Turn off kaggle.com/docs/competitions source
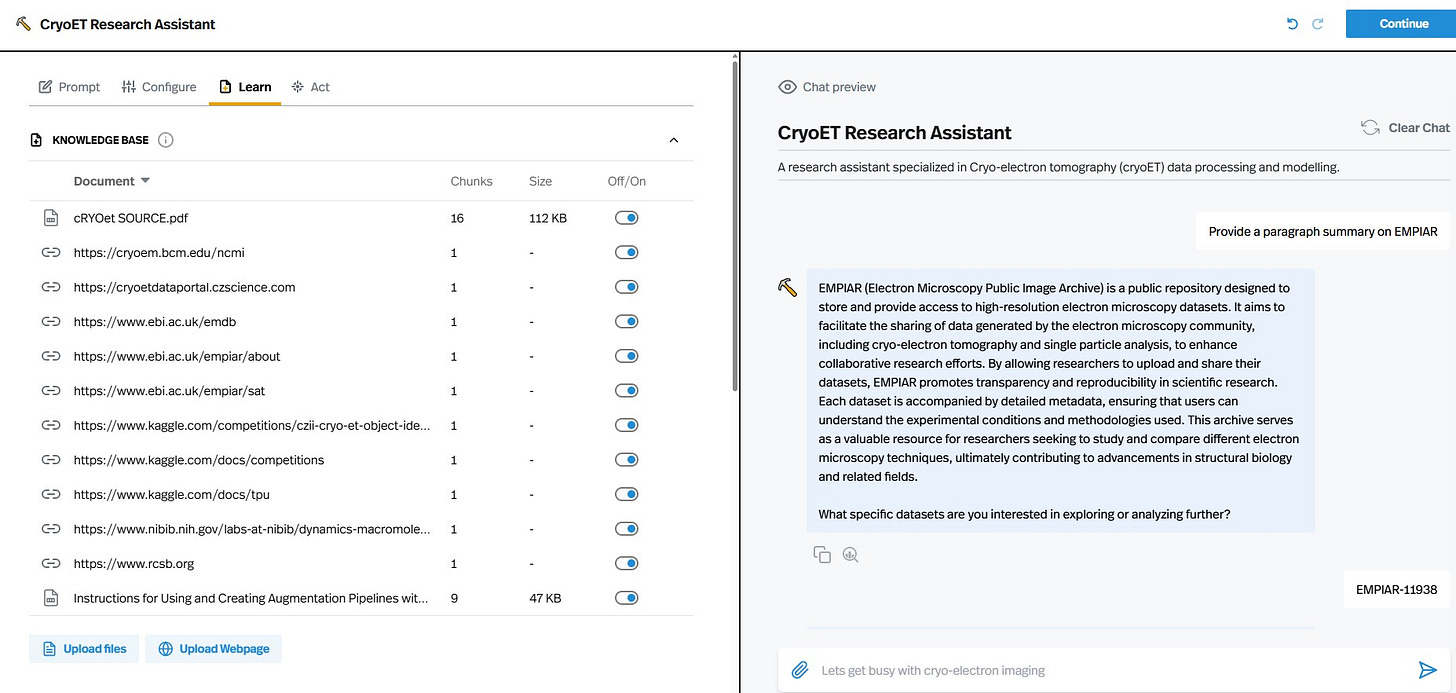 [627, 460]
